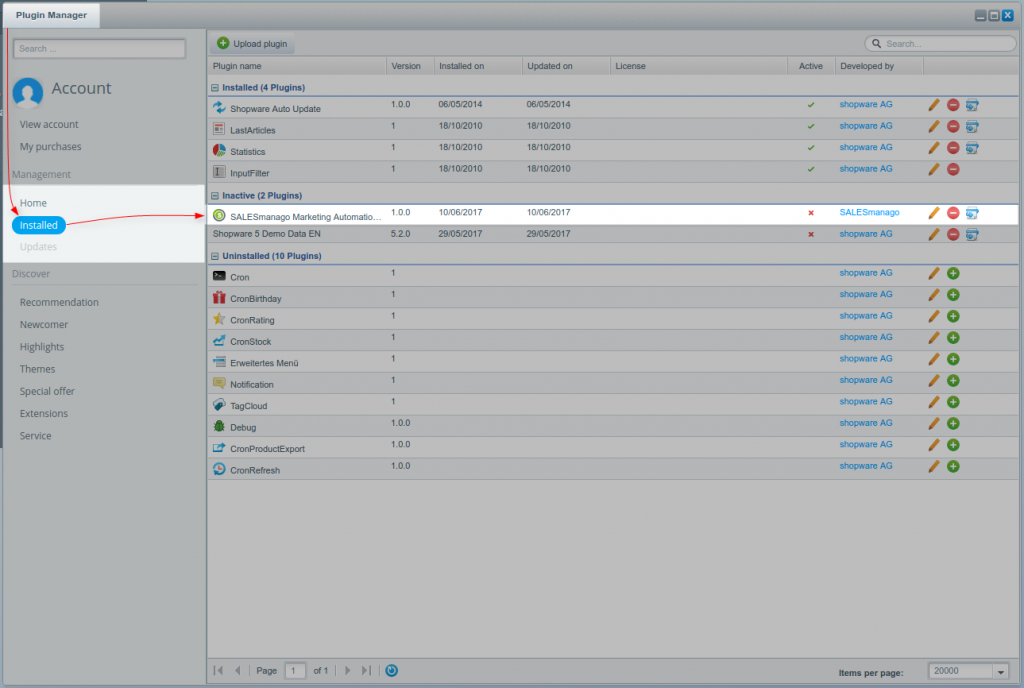
Task: Open the Extensions section
Action: point(44,413)
